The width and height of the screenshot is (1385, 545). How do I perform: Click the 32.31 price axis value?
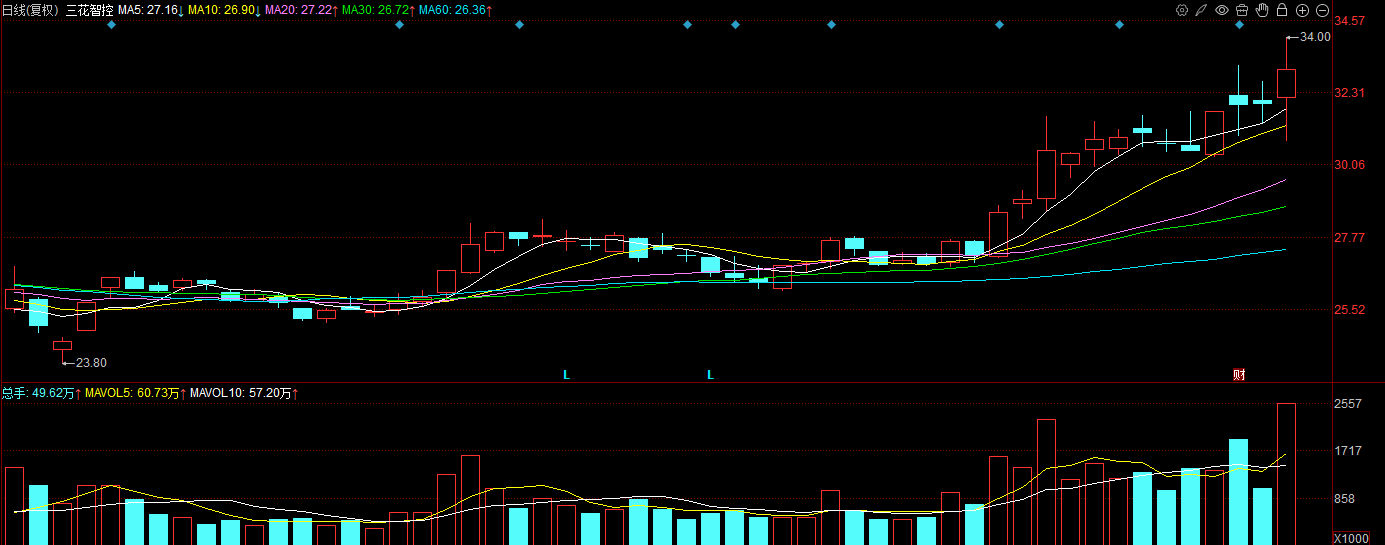[x=1350, y=93]
